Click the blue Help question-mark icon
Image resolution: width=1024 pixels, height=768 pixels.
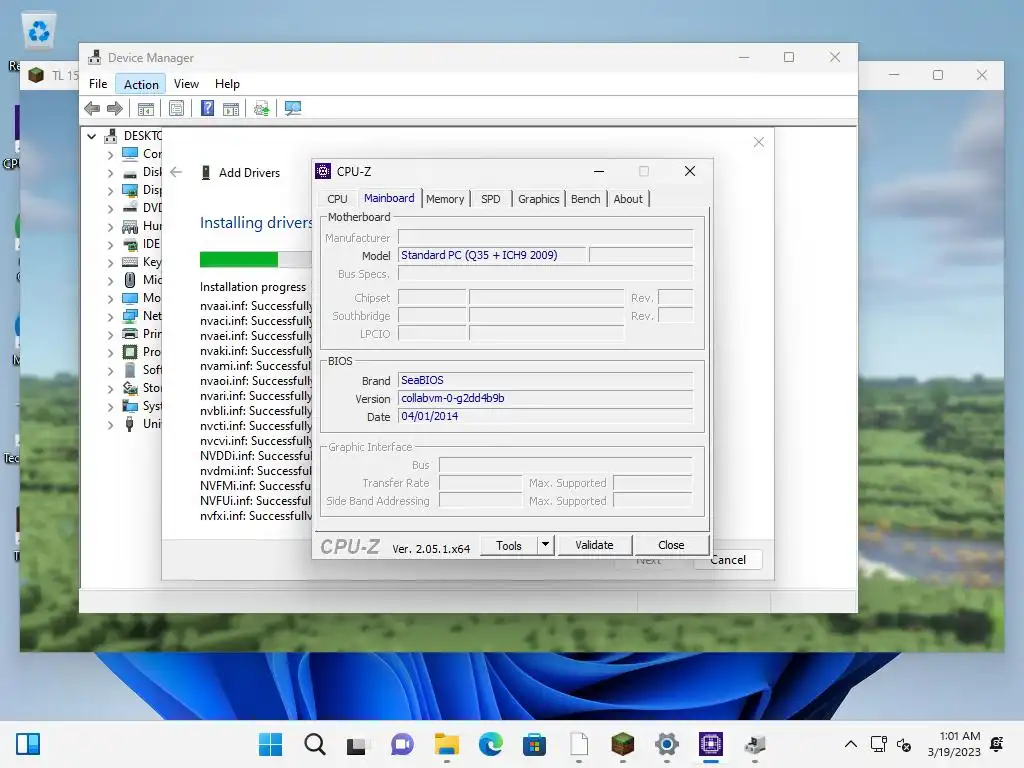tap(207, 108)
